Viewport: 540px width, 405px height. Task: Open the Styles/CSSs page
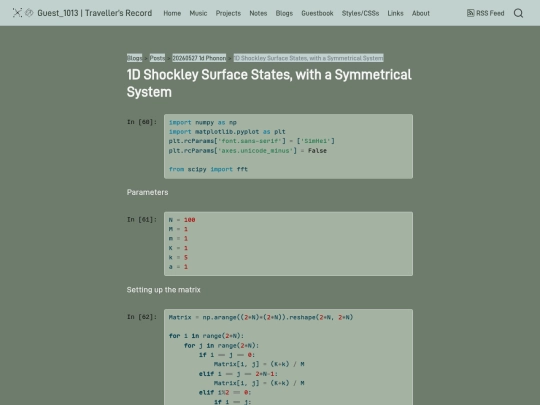click(x=360, y=13)
